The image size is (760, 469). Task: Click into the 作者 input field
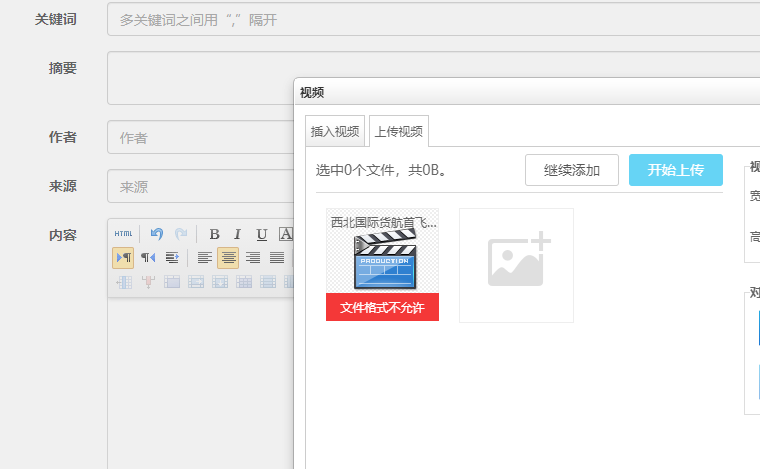[200, 138]
